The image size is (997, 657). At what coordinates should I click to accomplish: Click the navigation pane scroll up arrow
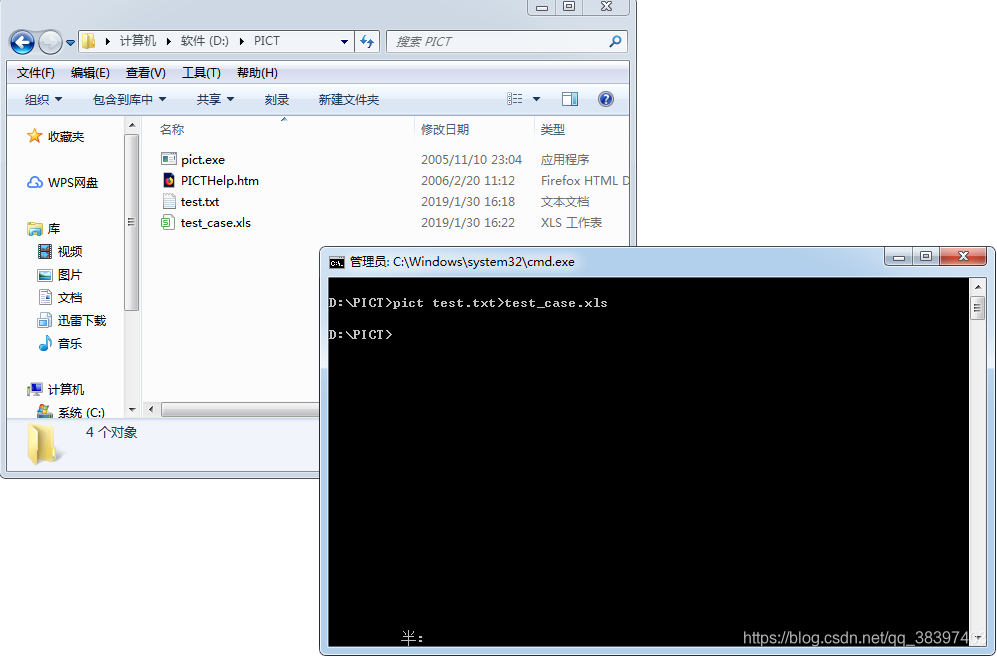[x=132, y=125]
